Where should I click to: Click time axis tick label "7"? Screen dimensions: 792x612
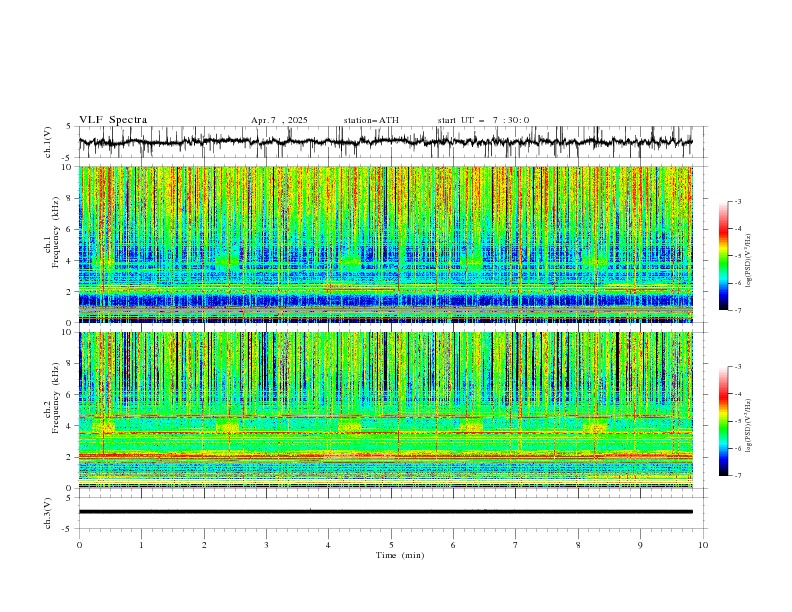click(516, 545)
